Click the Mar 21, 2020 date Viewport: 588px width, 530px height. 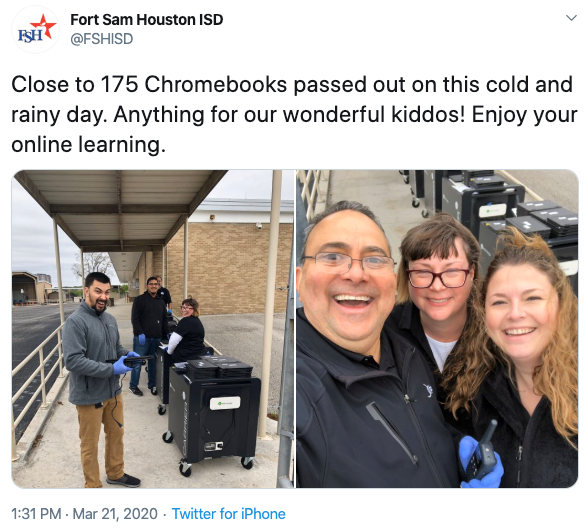[115, 513]
